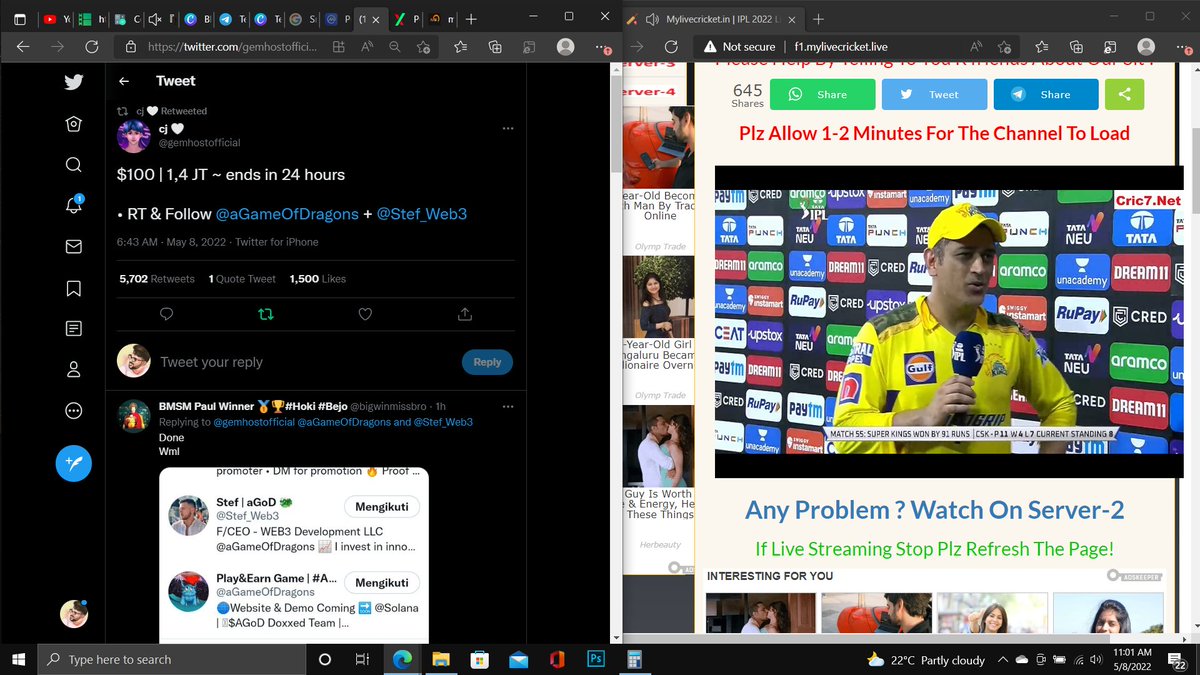1200x675 pixels.
Task: Go back using Tweet header arrow
Action: point(124,81)
